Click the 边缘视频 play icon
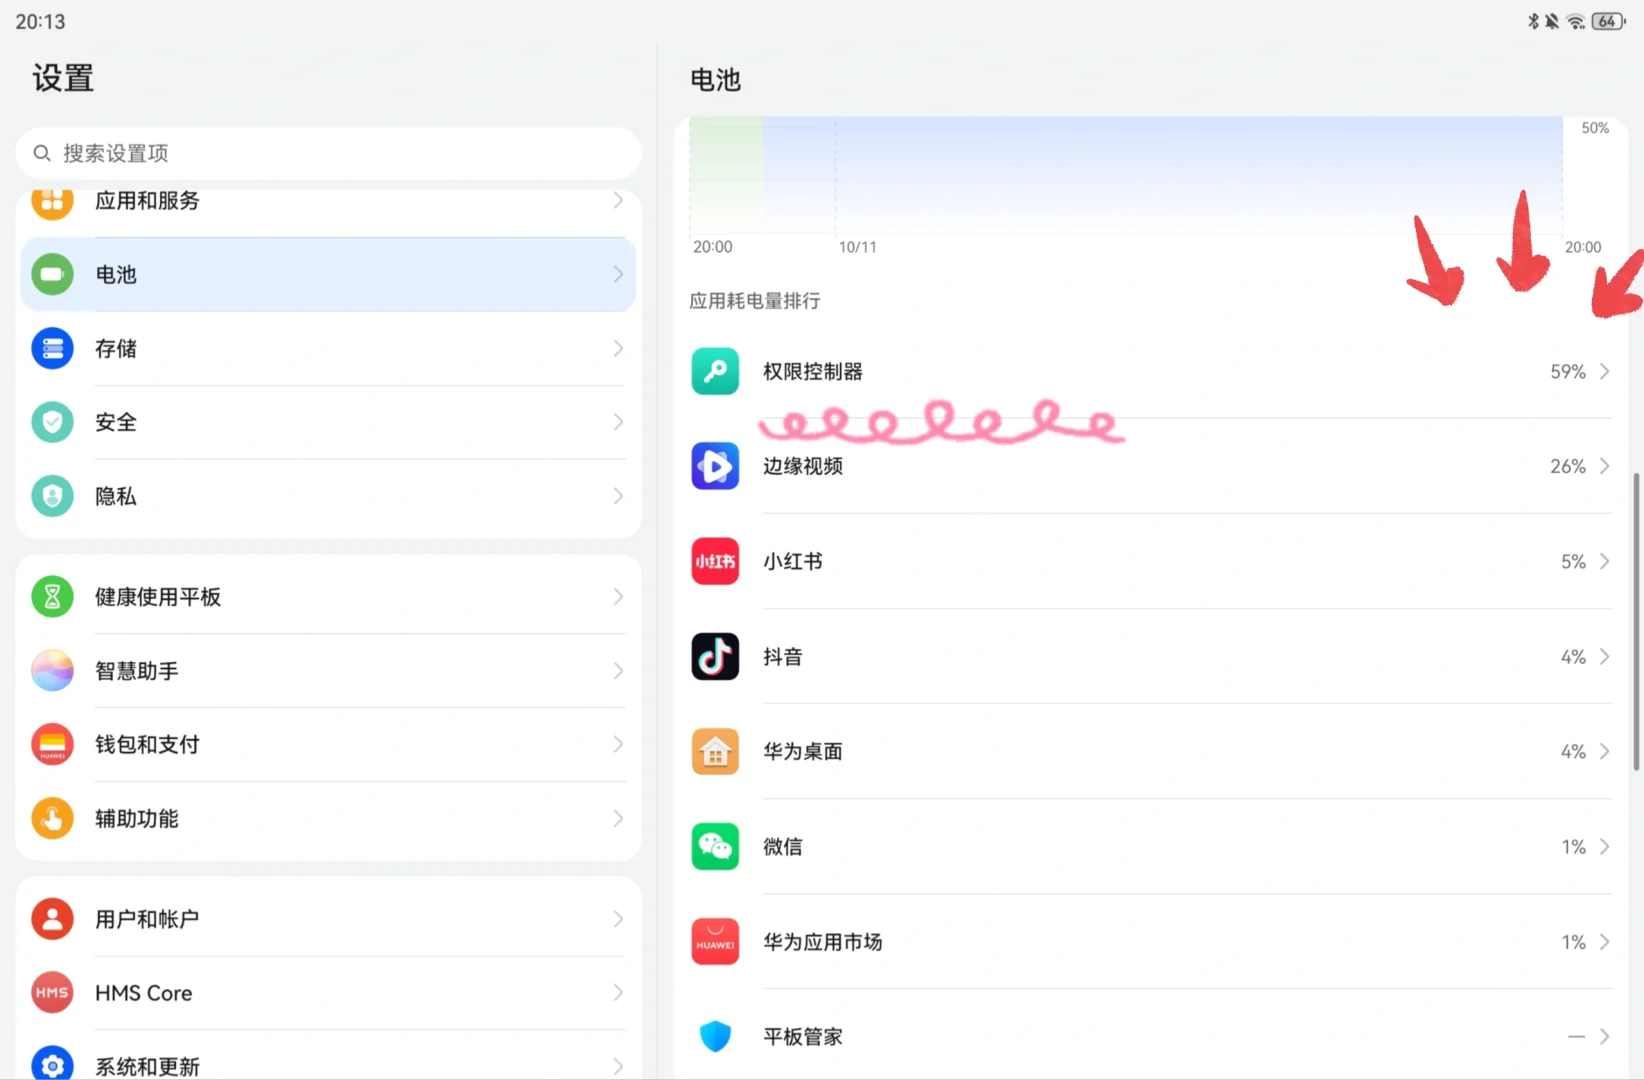This screenshot has height=1080, width=1644. point(715,466)
